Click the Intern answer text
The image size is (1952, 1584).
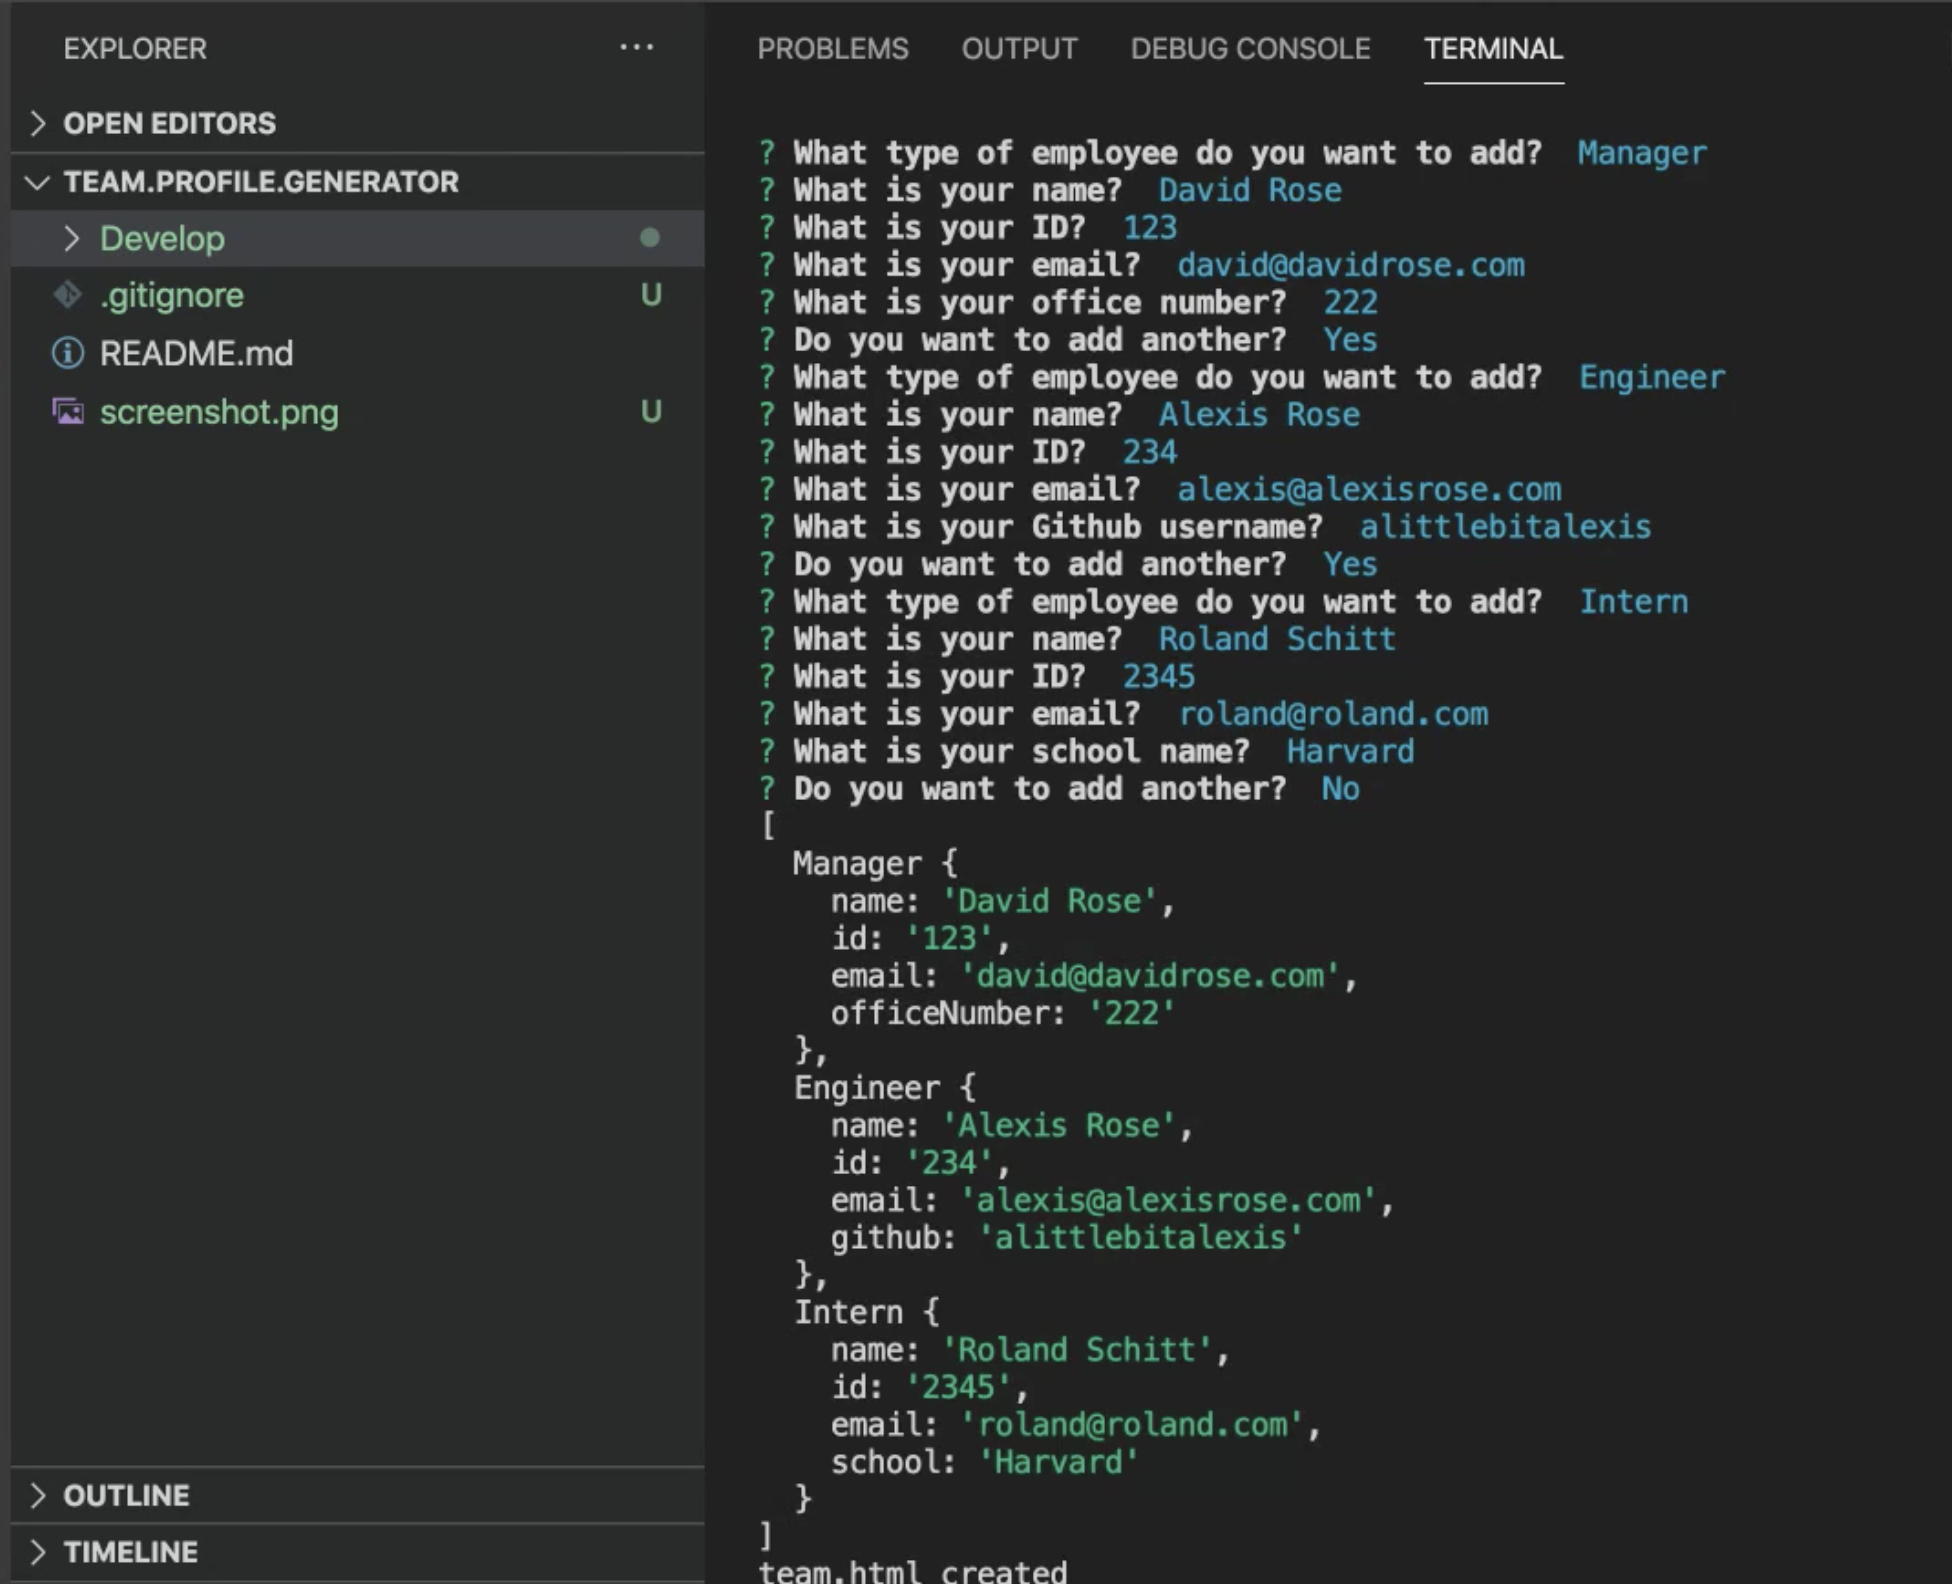1634,602
